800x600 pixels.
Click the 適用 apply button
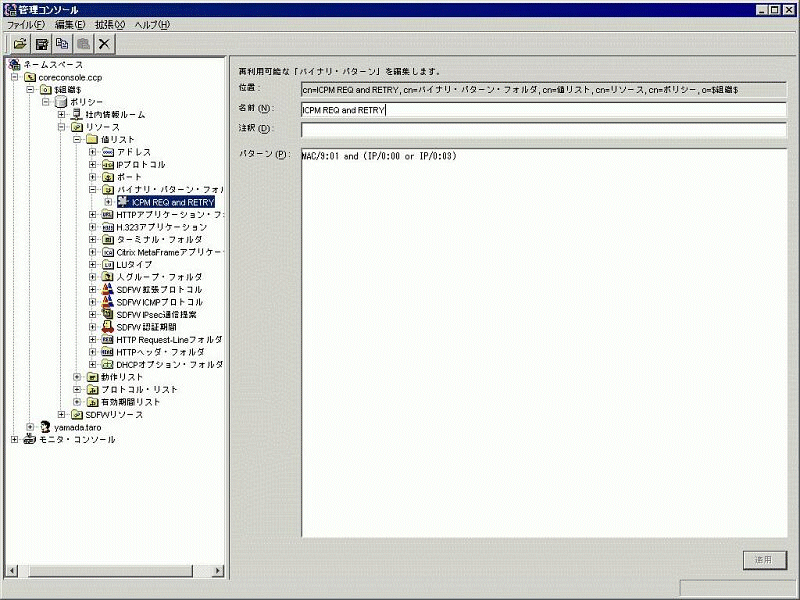pos(765,560)
